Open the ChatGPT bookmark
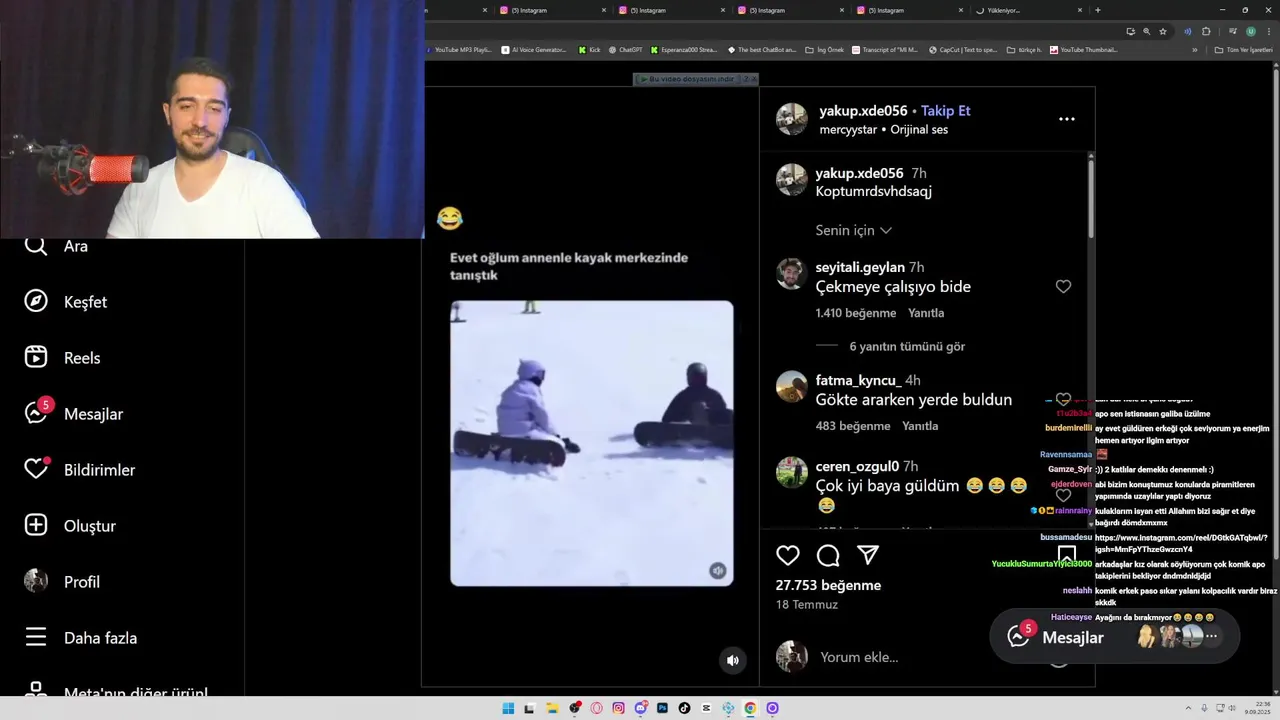The image size is (1280, 720). pos(625,50)
